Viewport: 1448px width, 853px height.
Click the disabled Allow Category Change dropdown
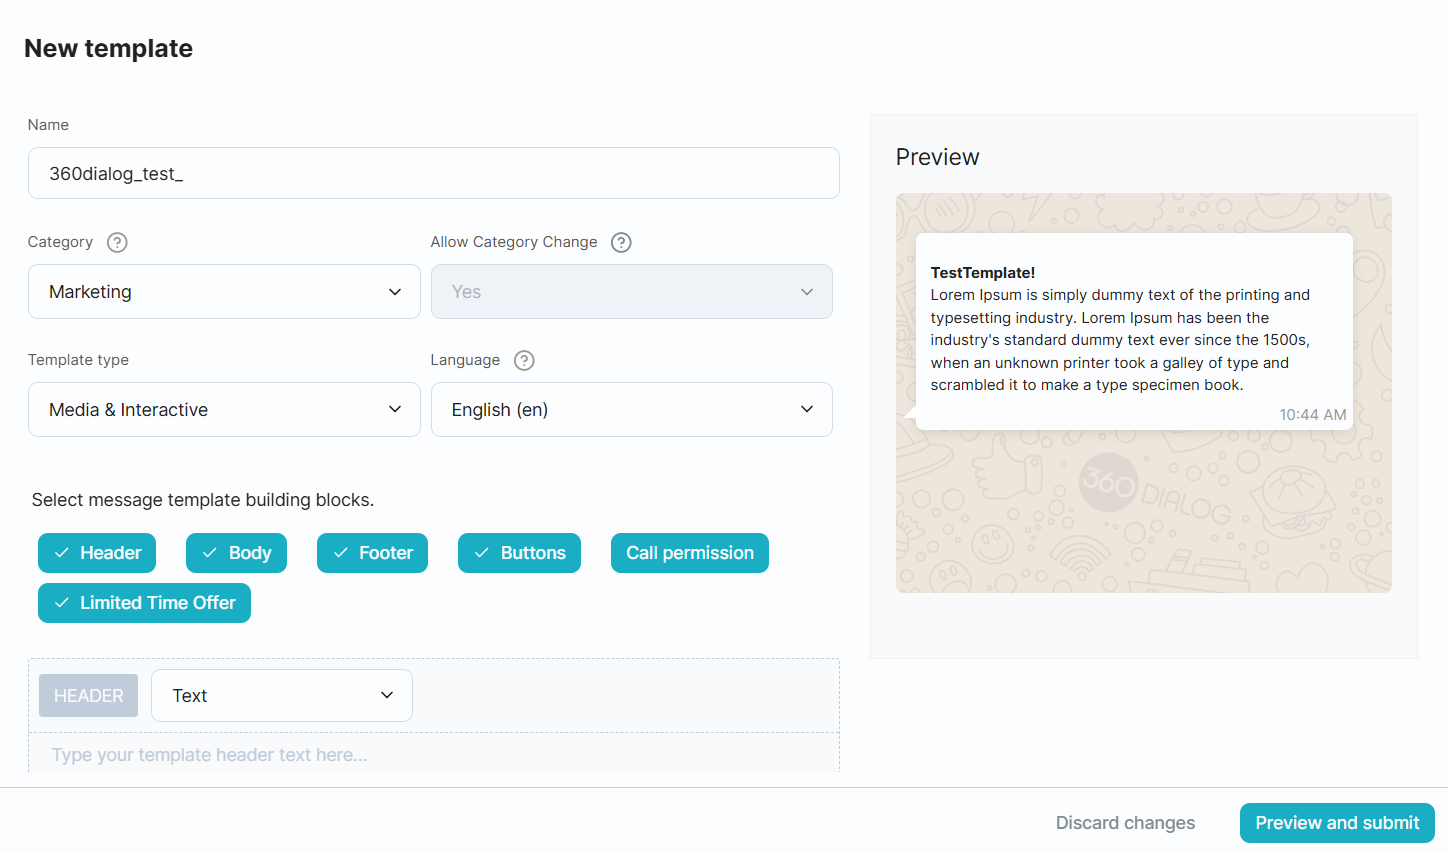point(631,292)
